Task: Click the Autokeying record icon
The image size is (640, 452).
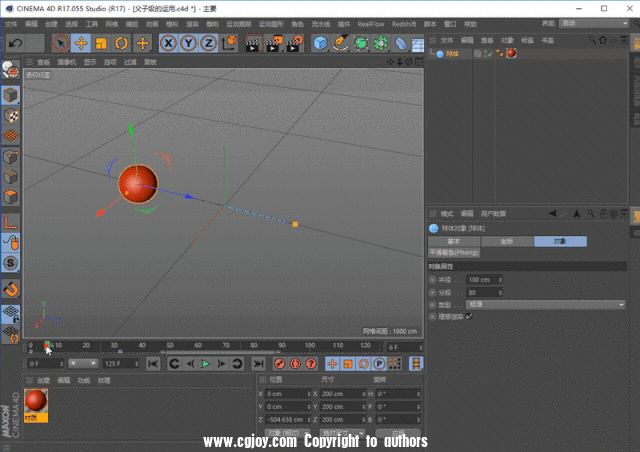Action: pyautogui.click(x=295, y=363)
